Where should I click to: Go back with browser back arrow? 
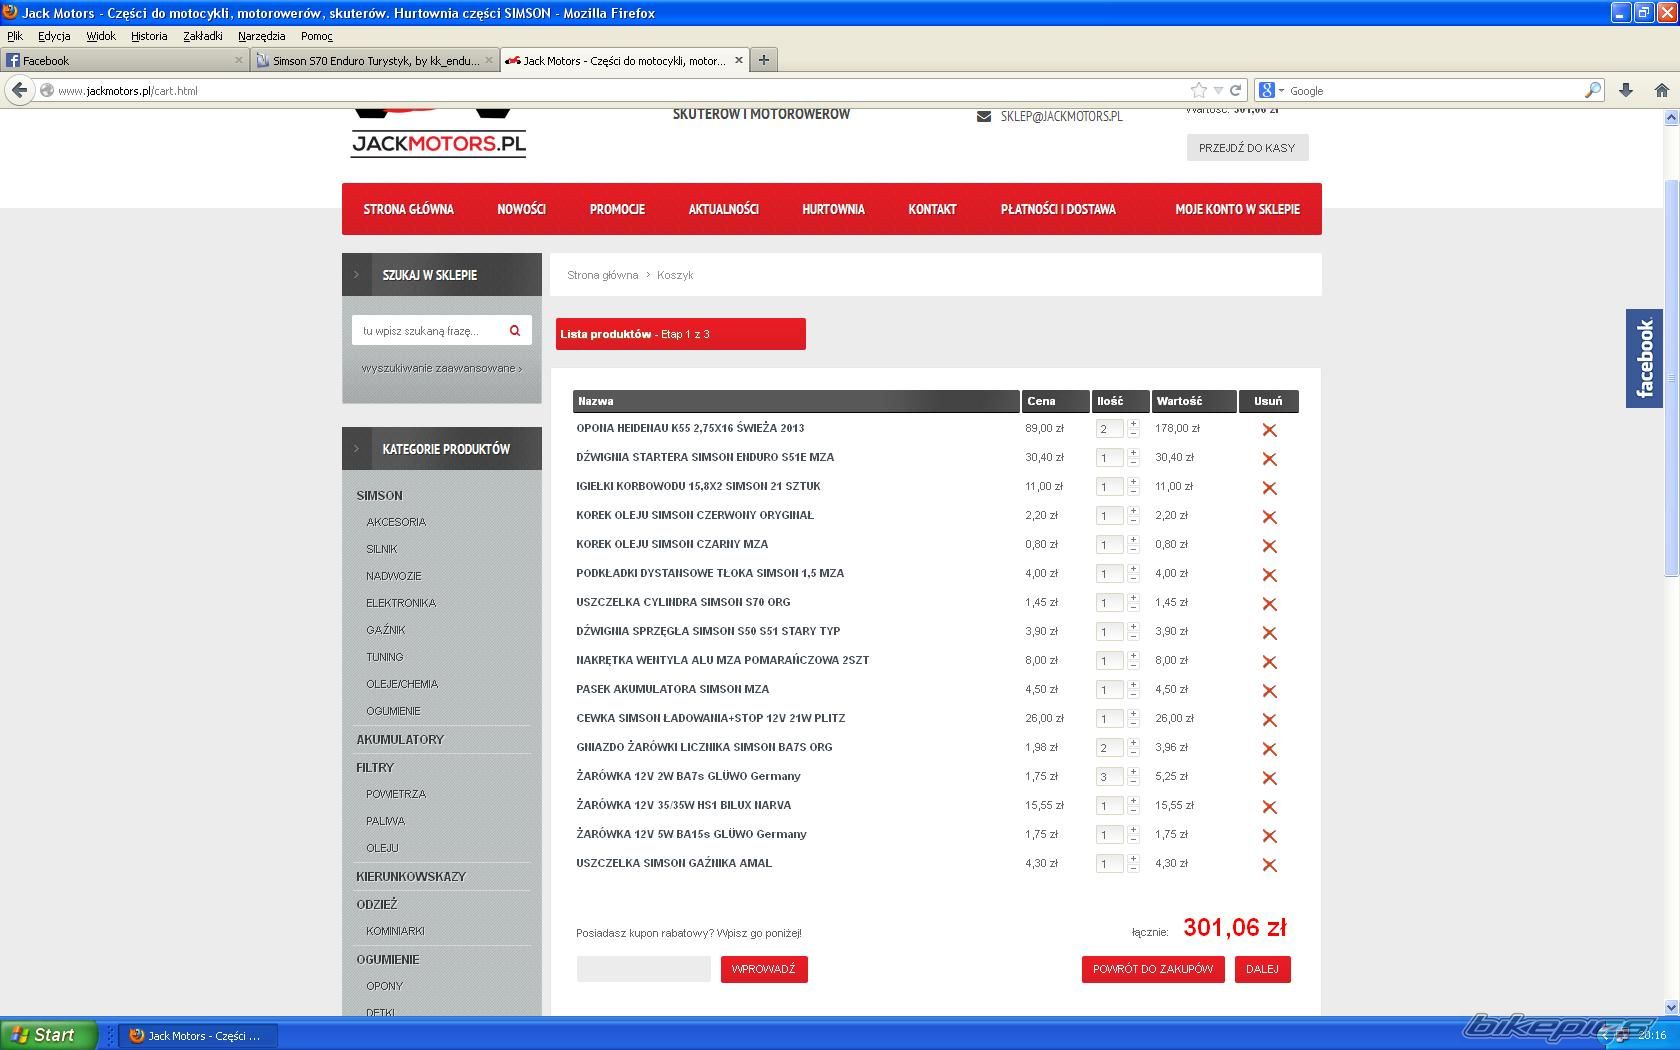pos(20,90)
